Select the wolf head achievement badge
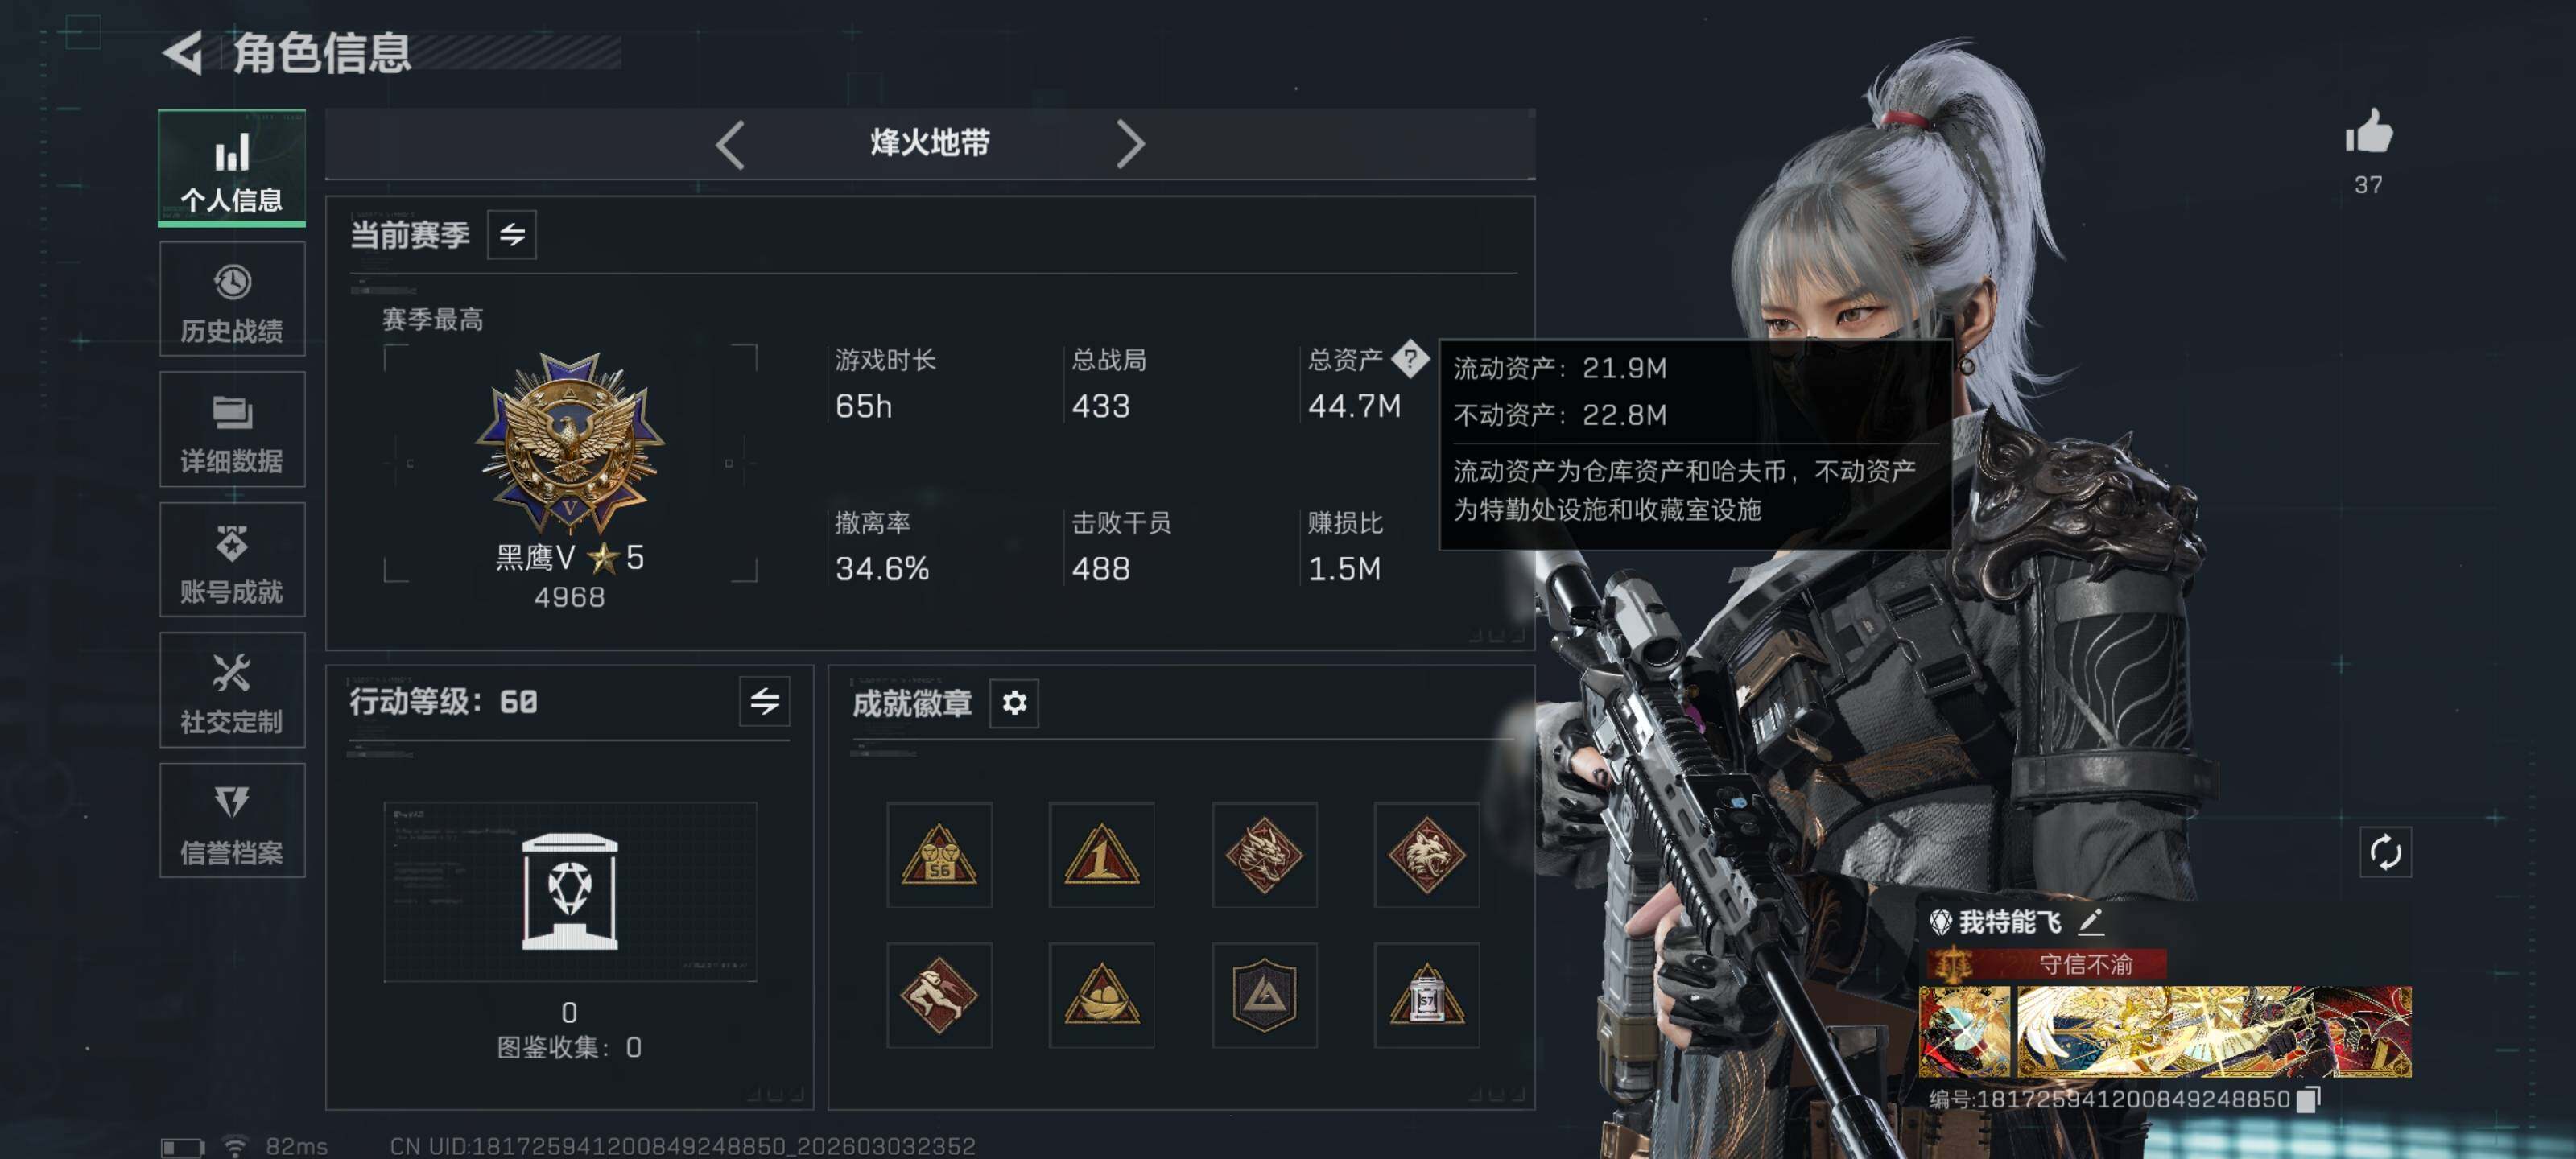This screenshot has width=2576, height=1159. [1426, 855]
